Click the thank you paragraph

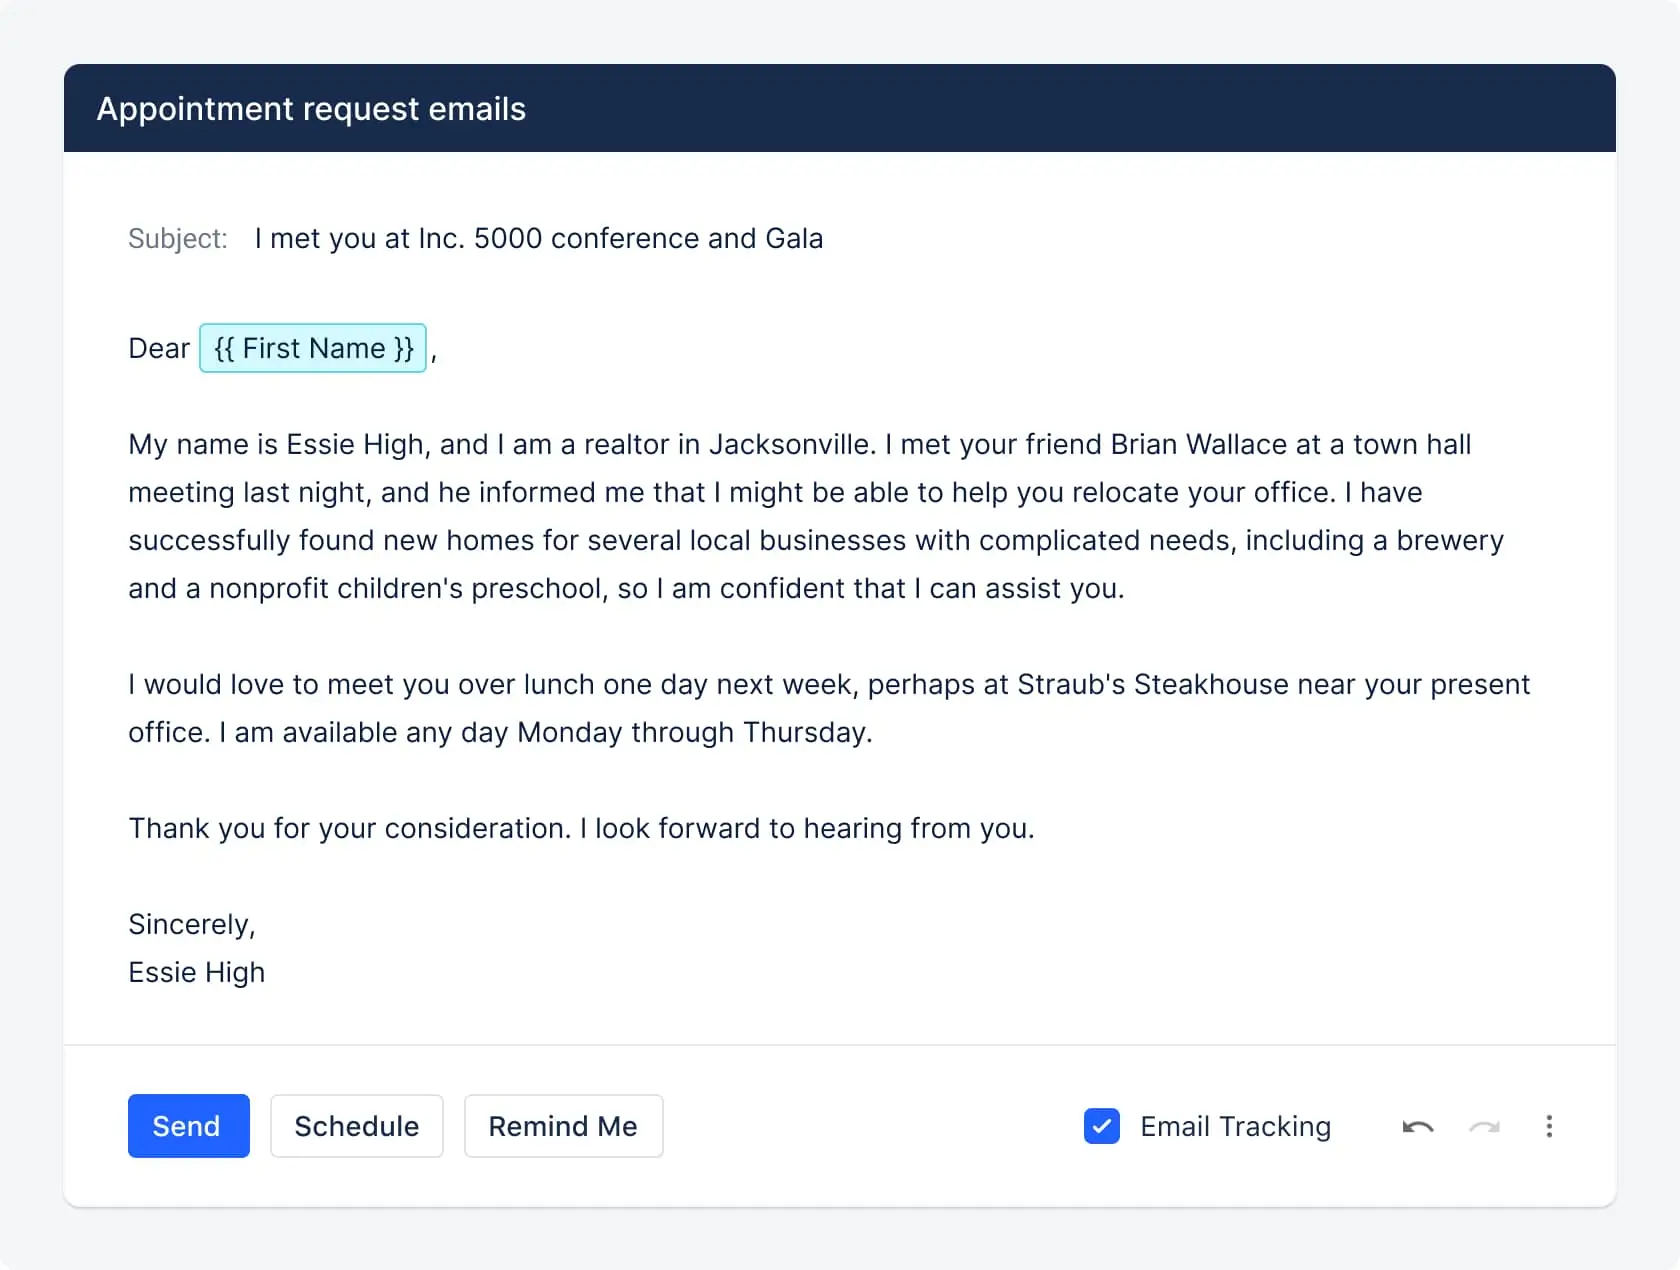581,828
